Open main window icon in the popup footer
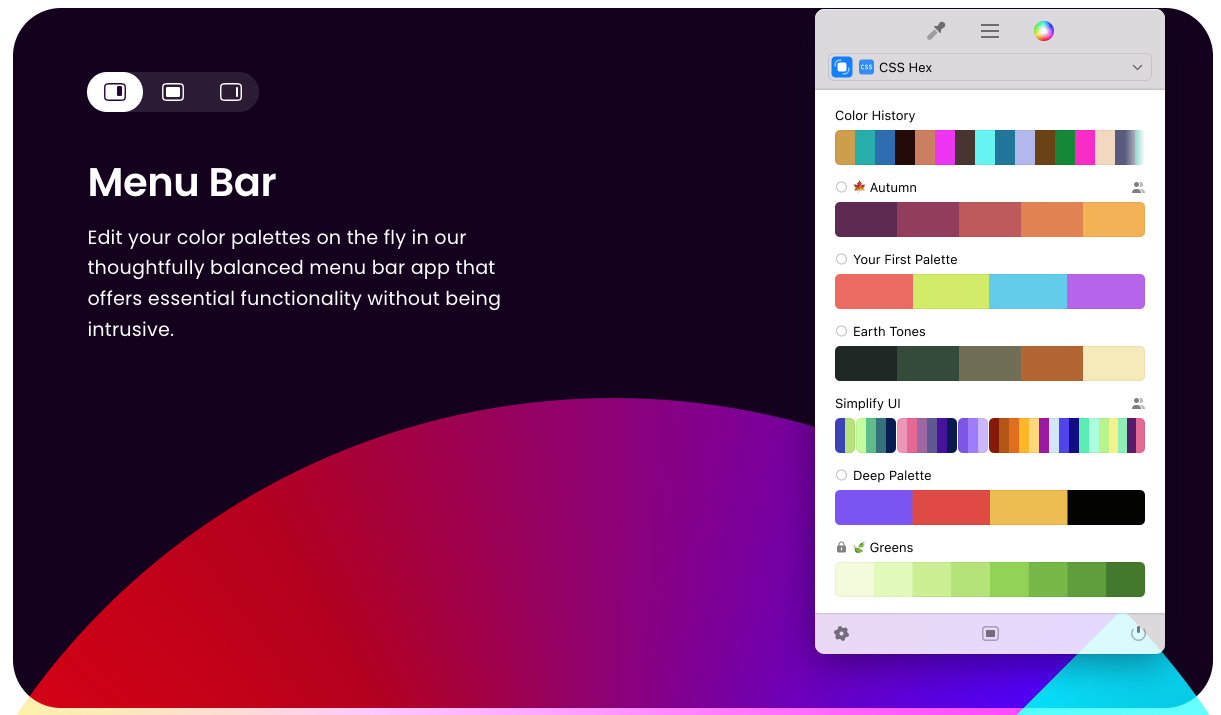Image resolution: width=1221 pixels, height=715 pixels. pyautogui.click(x=990, y=633)
